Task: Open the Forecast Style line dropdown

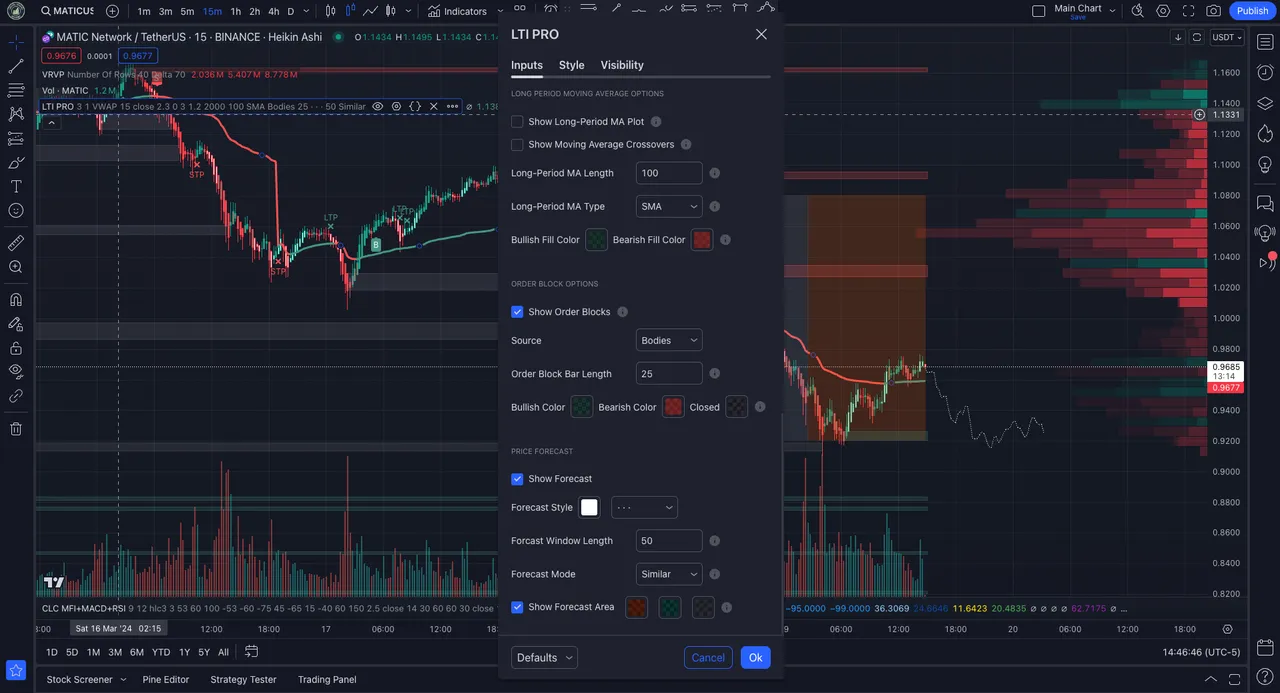Action: pos(644,507)
